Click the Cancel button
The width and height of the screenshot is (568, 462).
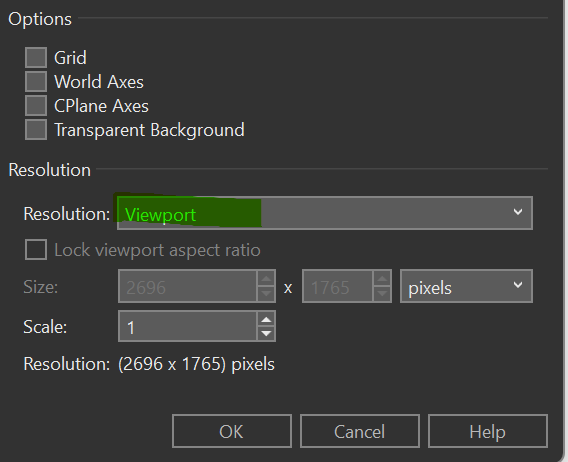360,431
